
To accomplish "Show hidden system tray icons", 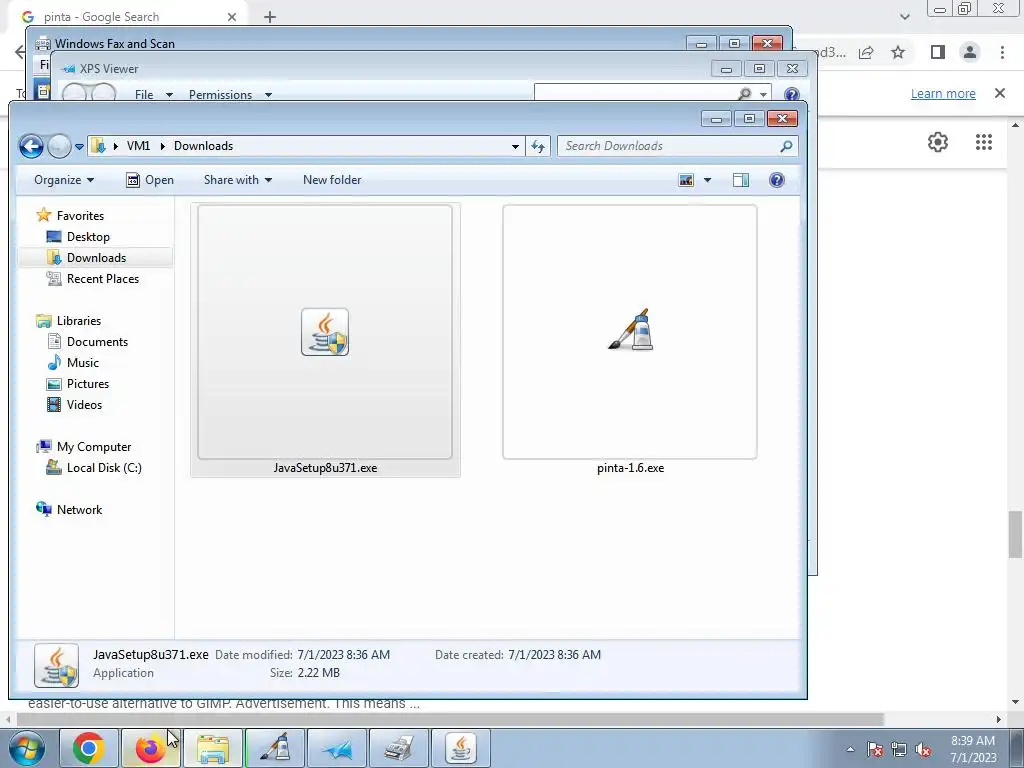I will (850, 749).
